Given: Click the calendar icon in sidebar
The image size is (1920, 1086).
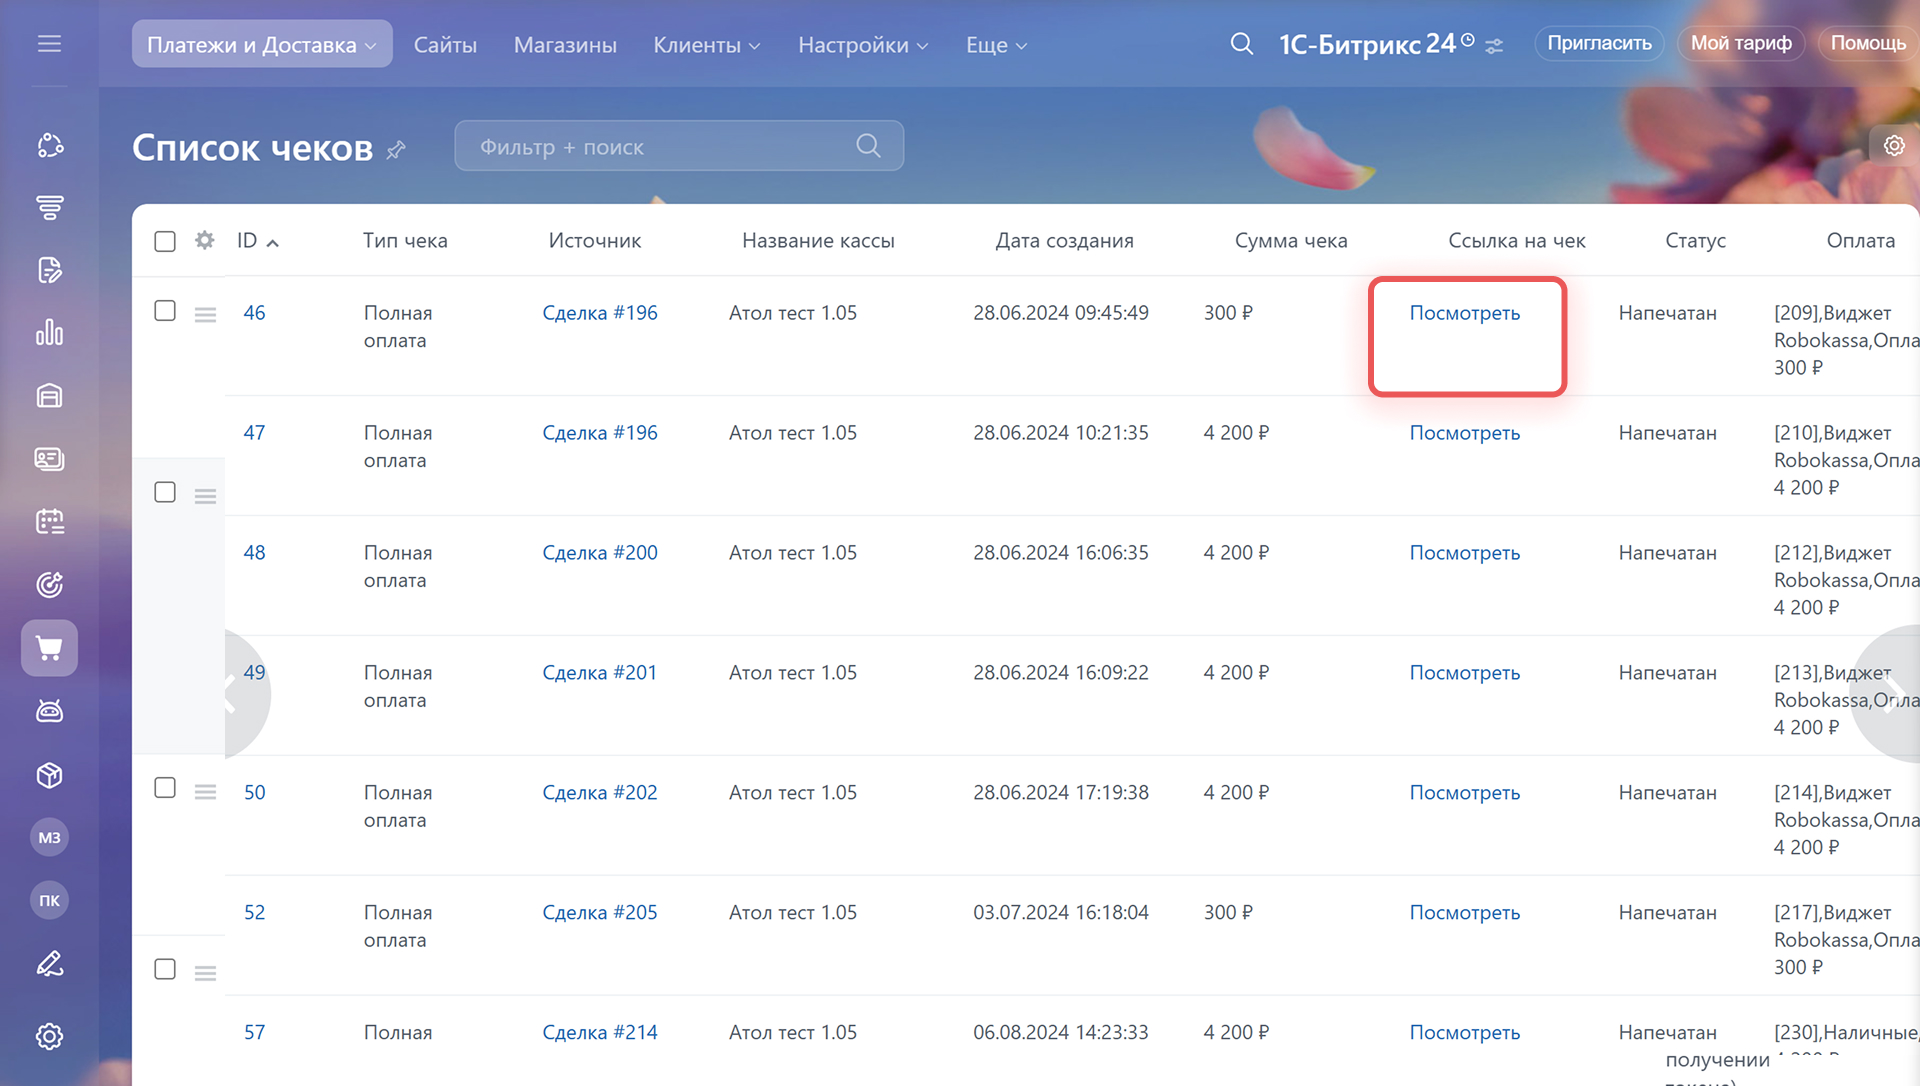Looking at the screenshot, I should pyautogui.click(x=49, y=521).
